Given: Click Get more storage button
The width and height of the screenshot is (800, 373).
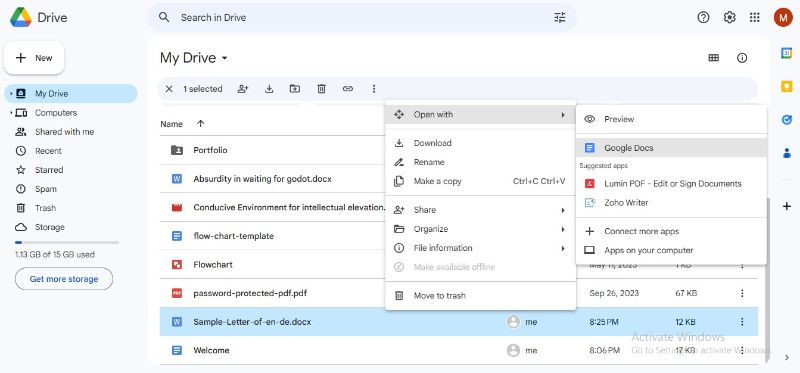Looking at the screenshot, I should [64, 279].
